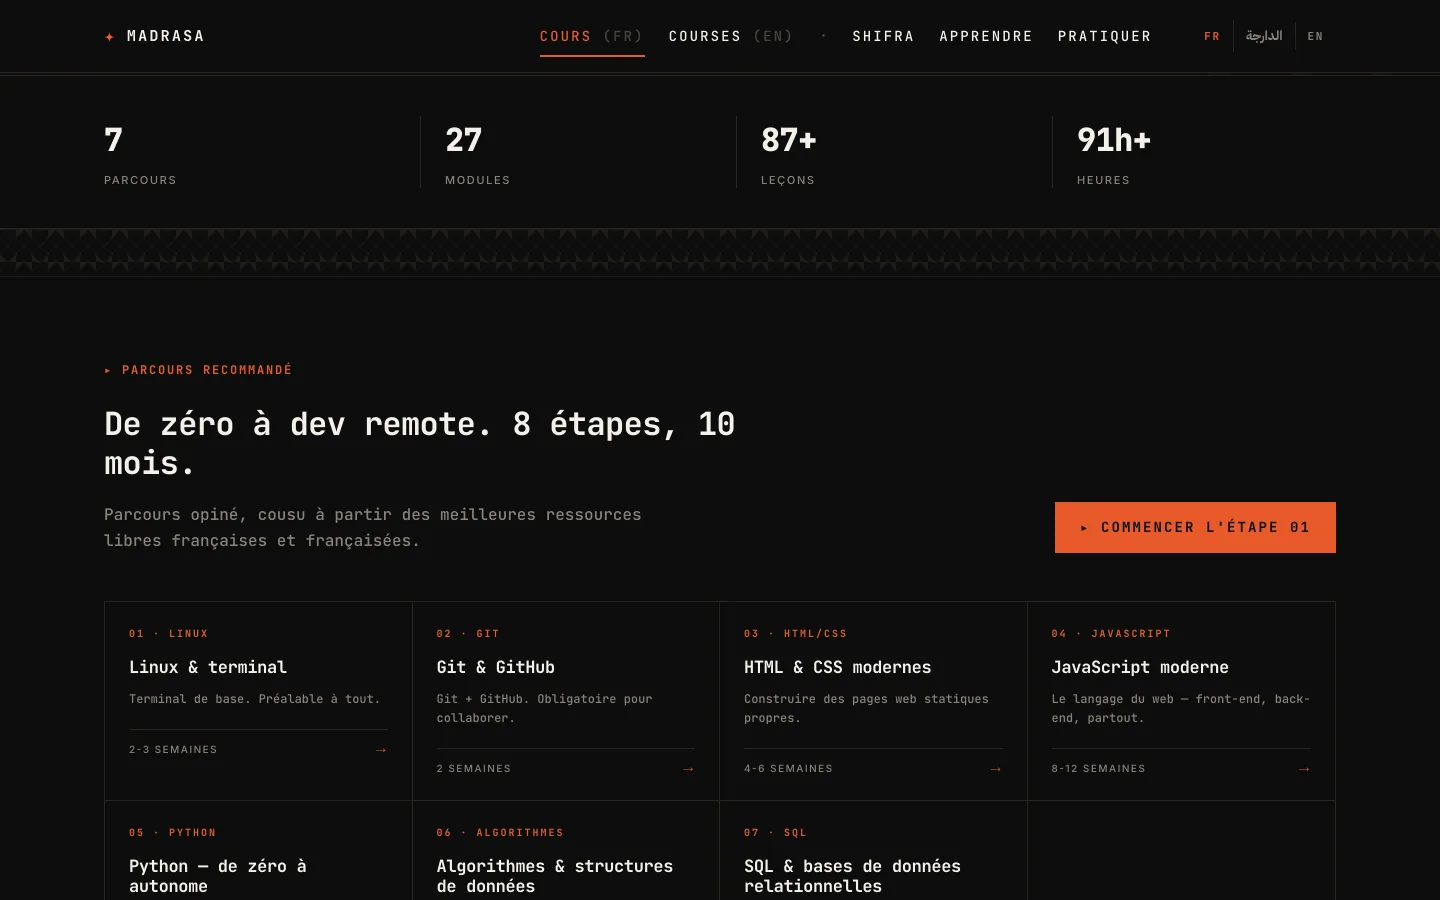This screenshot has width=1440, height=900.
Task: Click the '05 · PYTHON' step label
Action: pos(173,833)
